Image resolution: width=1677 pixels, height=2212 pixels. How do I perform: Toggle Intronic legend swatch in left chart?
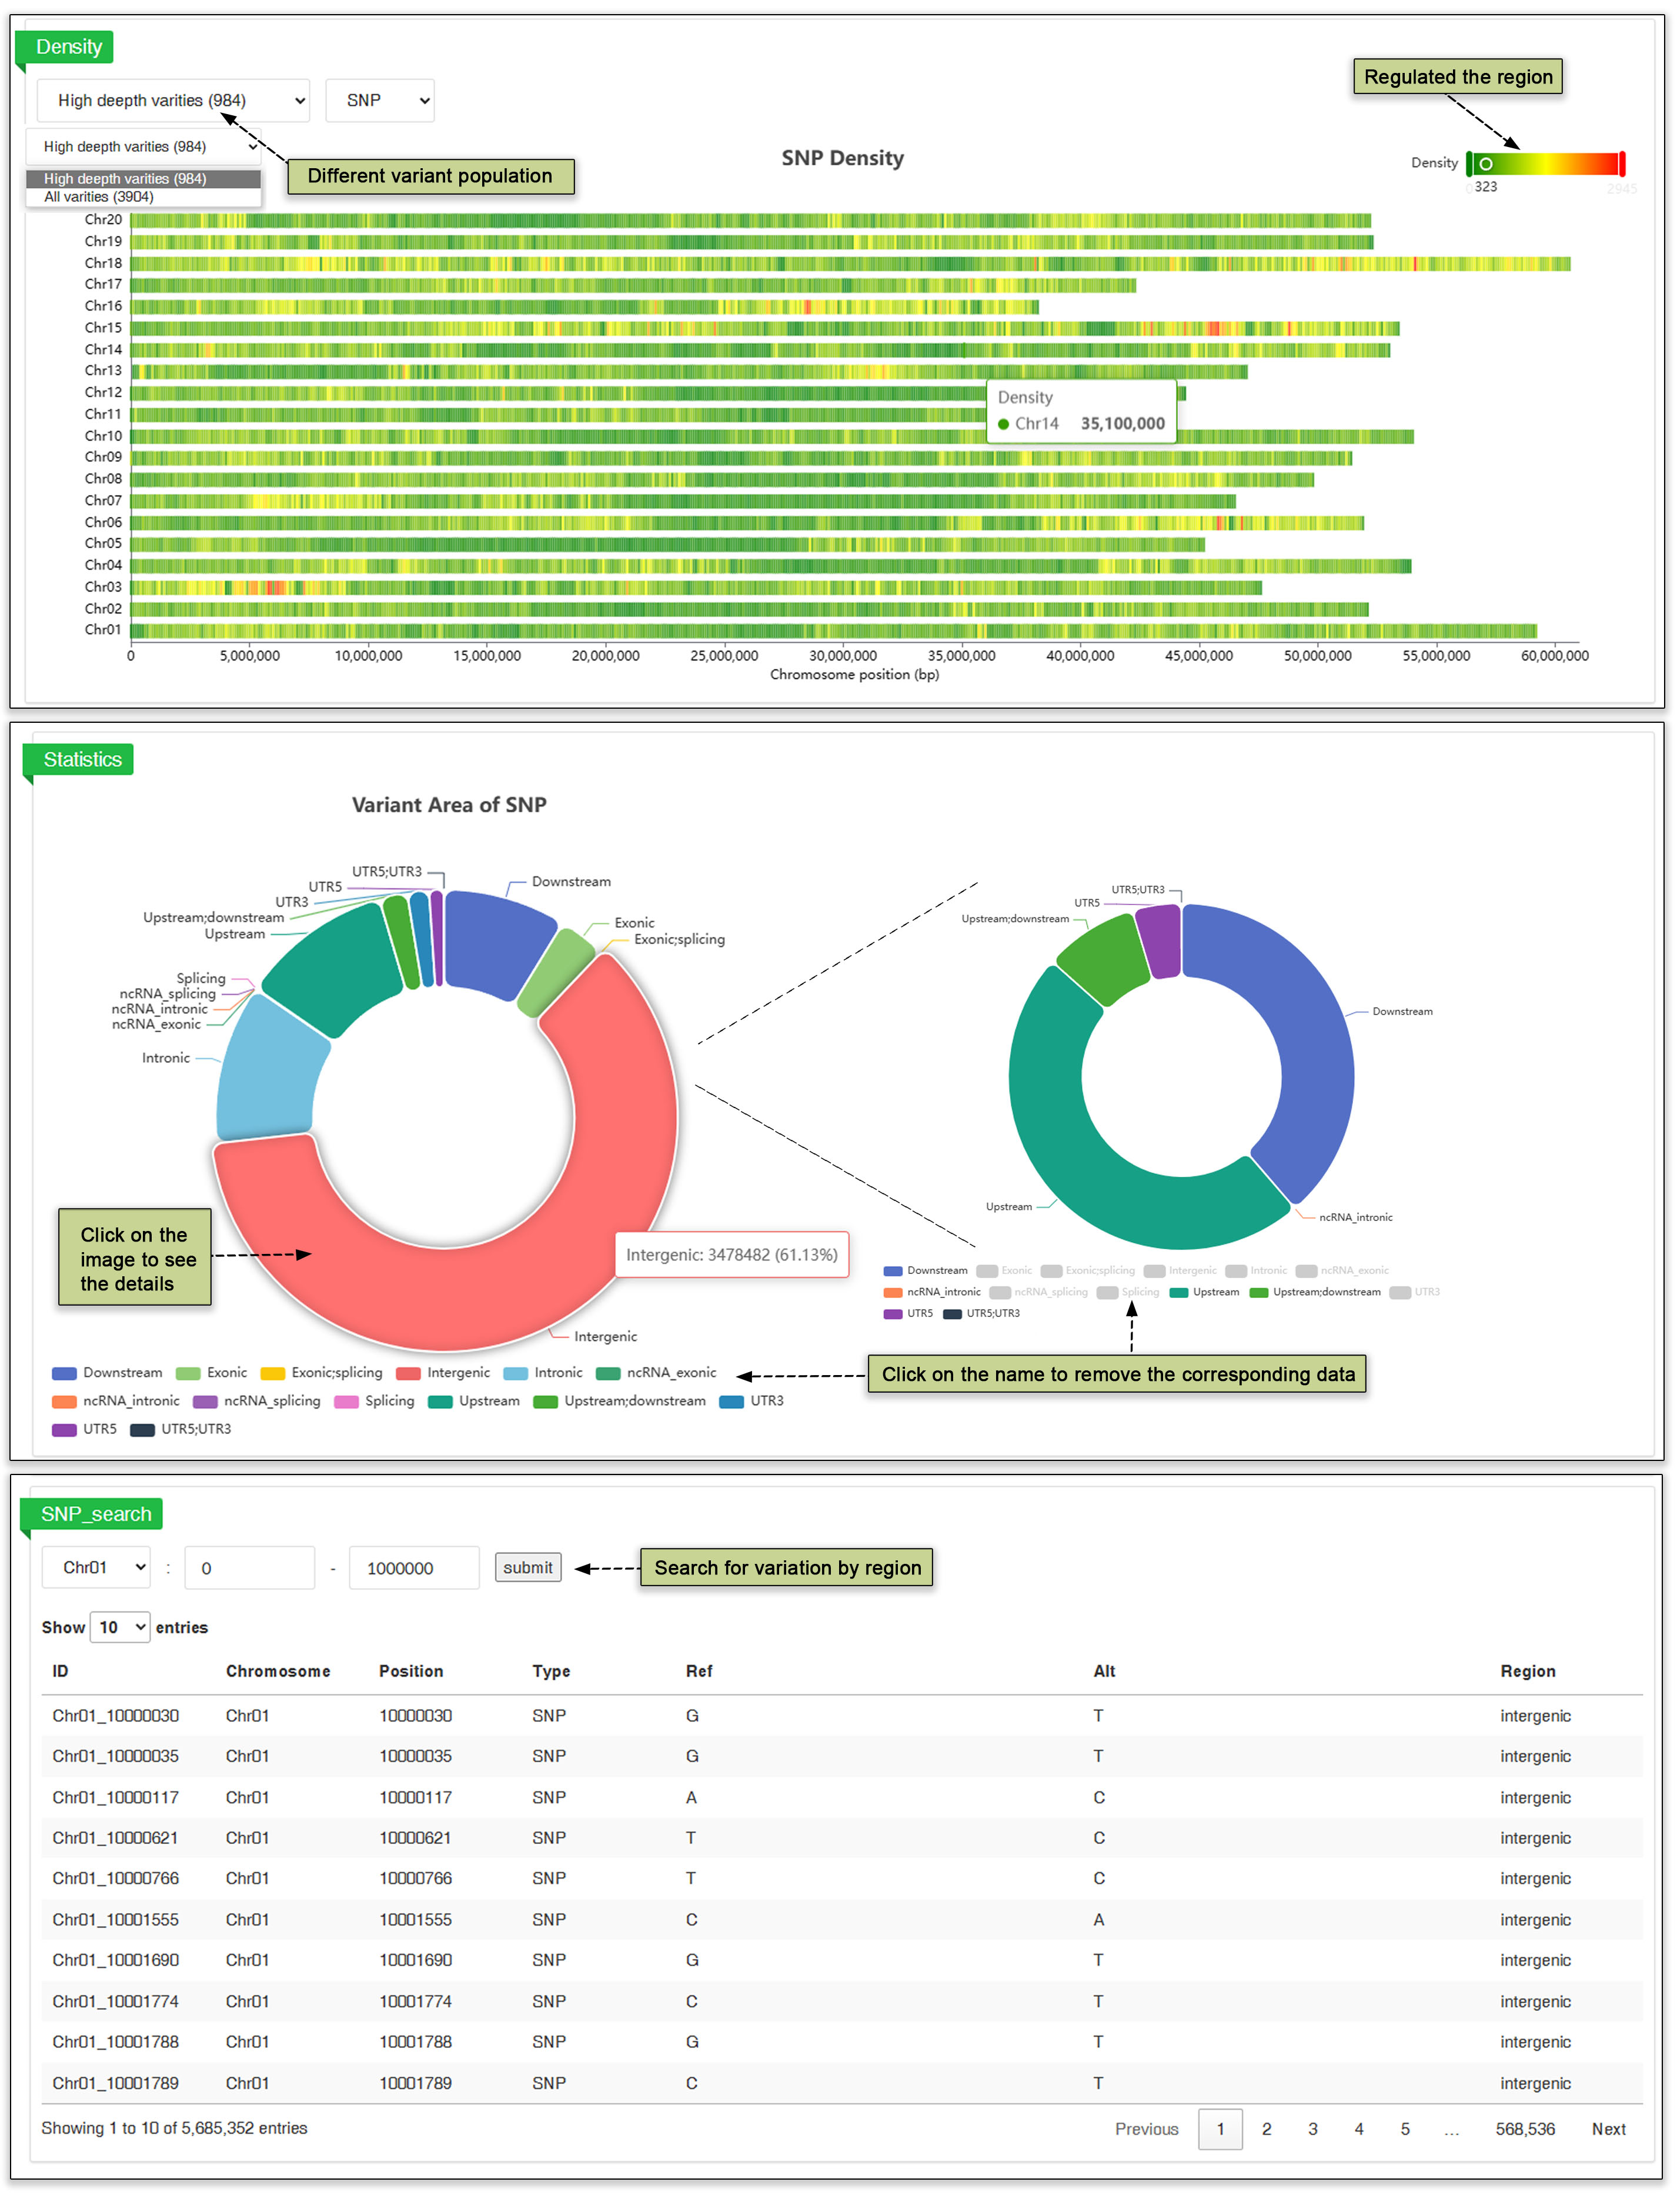pyautogui.click(x=515, y=1373)
